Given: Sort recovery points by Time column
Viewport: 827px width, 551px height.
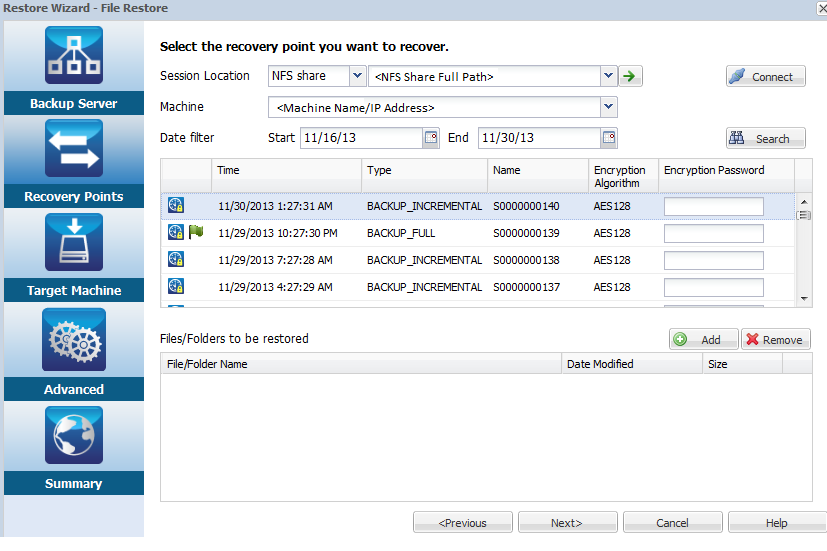Looking at the screenshot, I should 286,171.
